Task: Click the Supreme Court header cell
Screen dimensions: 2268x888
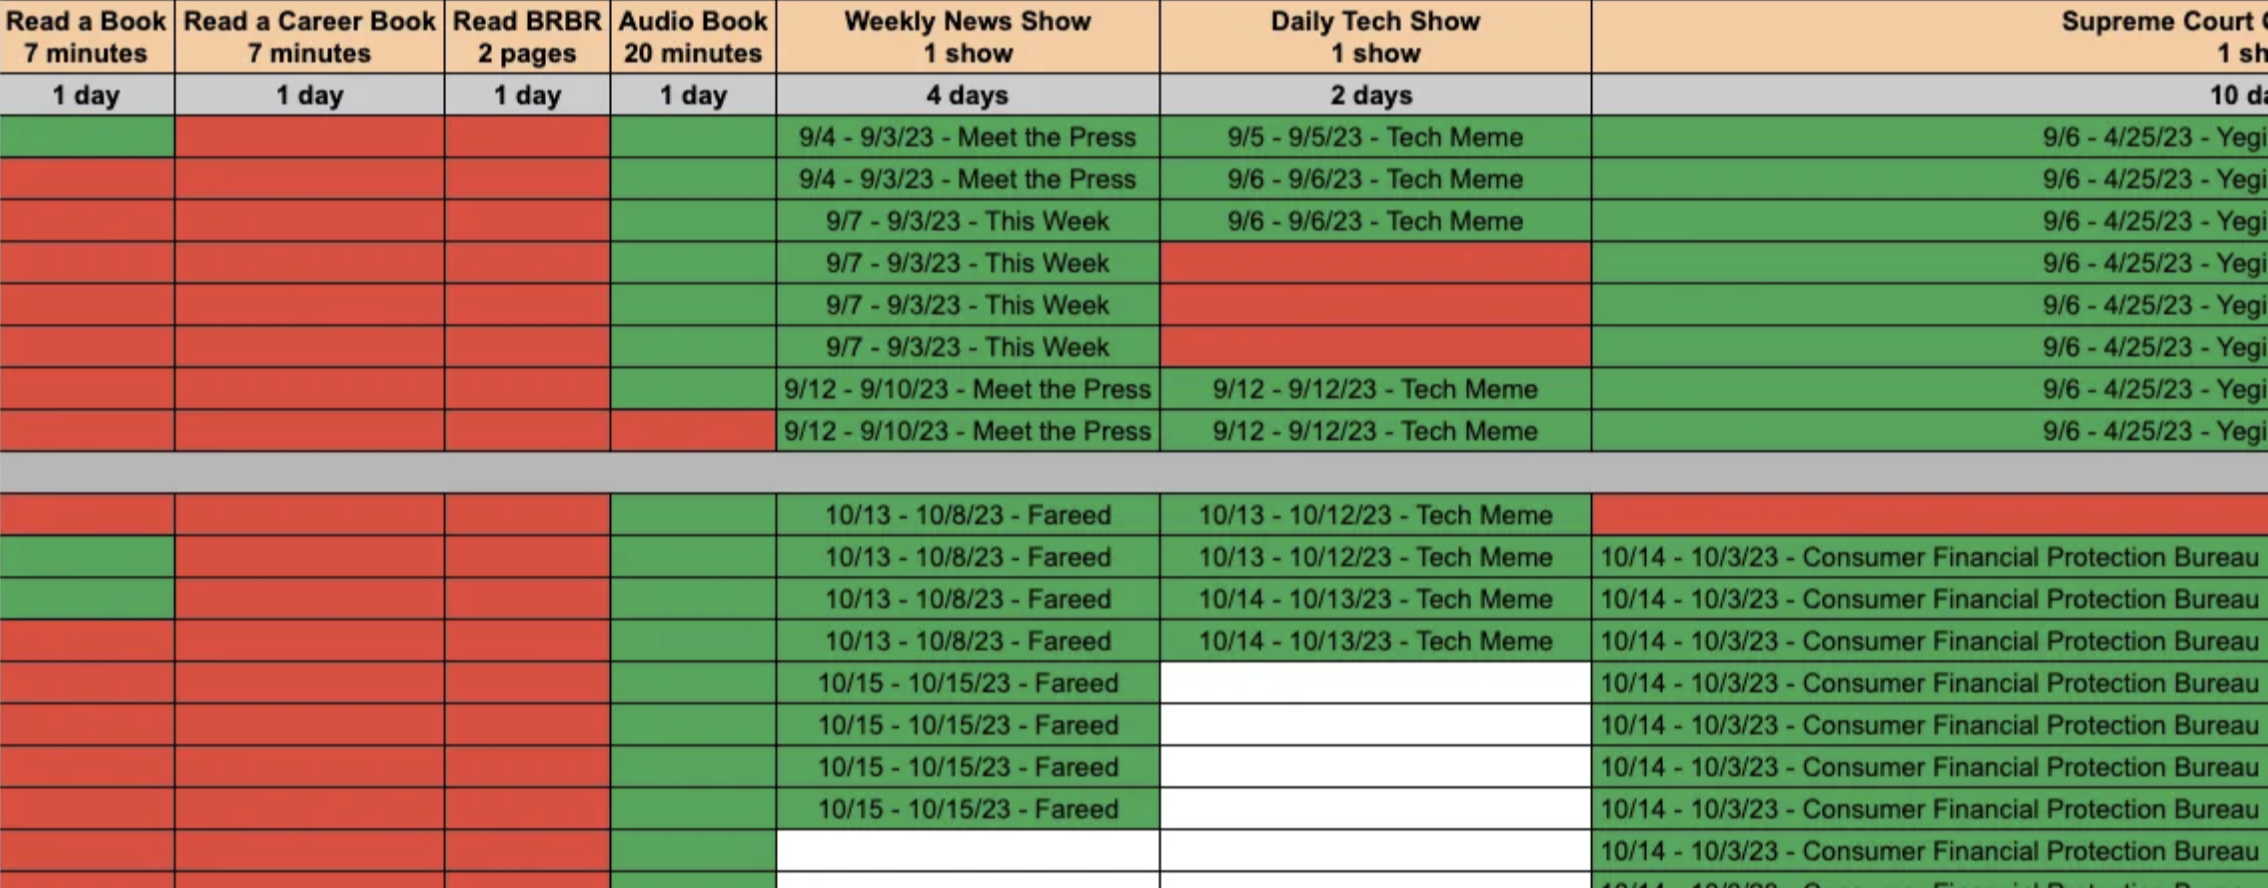Action: 1930,37
